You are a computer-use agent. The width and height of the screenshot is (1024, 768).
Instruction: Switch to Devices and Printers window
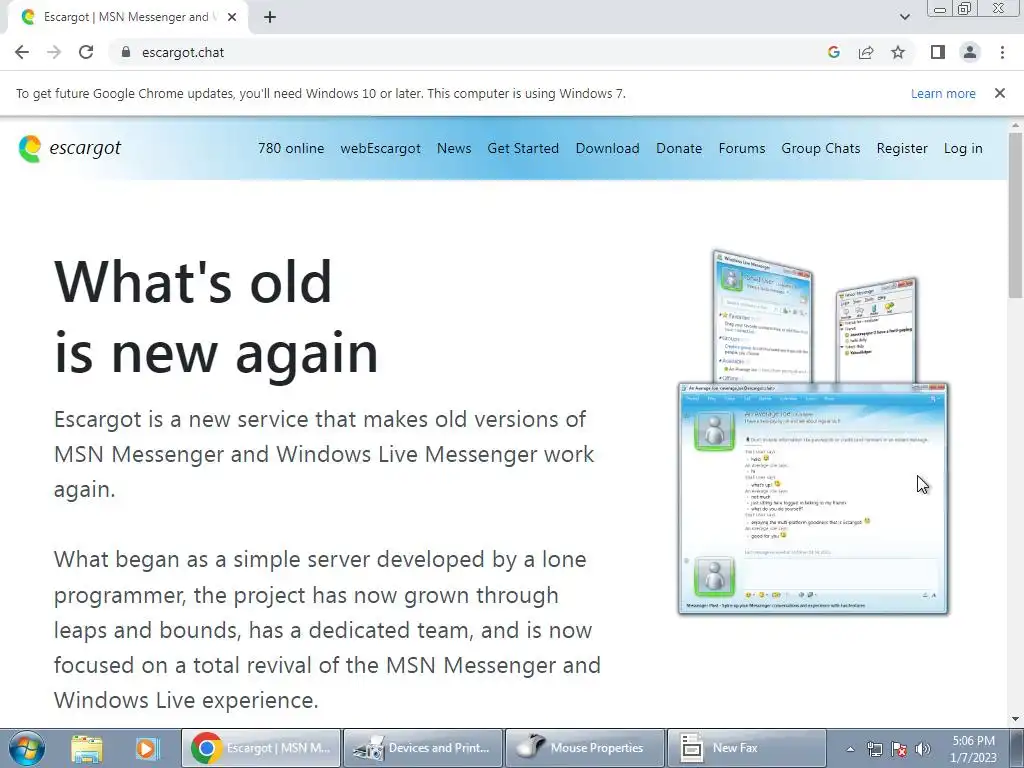[x=423, y=748]
